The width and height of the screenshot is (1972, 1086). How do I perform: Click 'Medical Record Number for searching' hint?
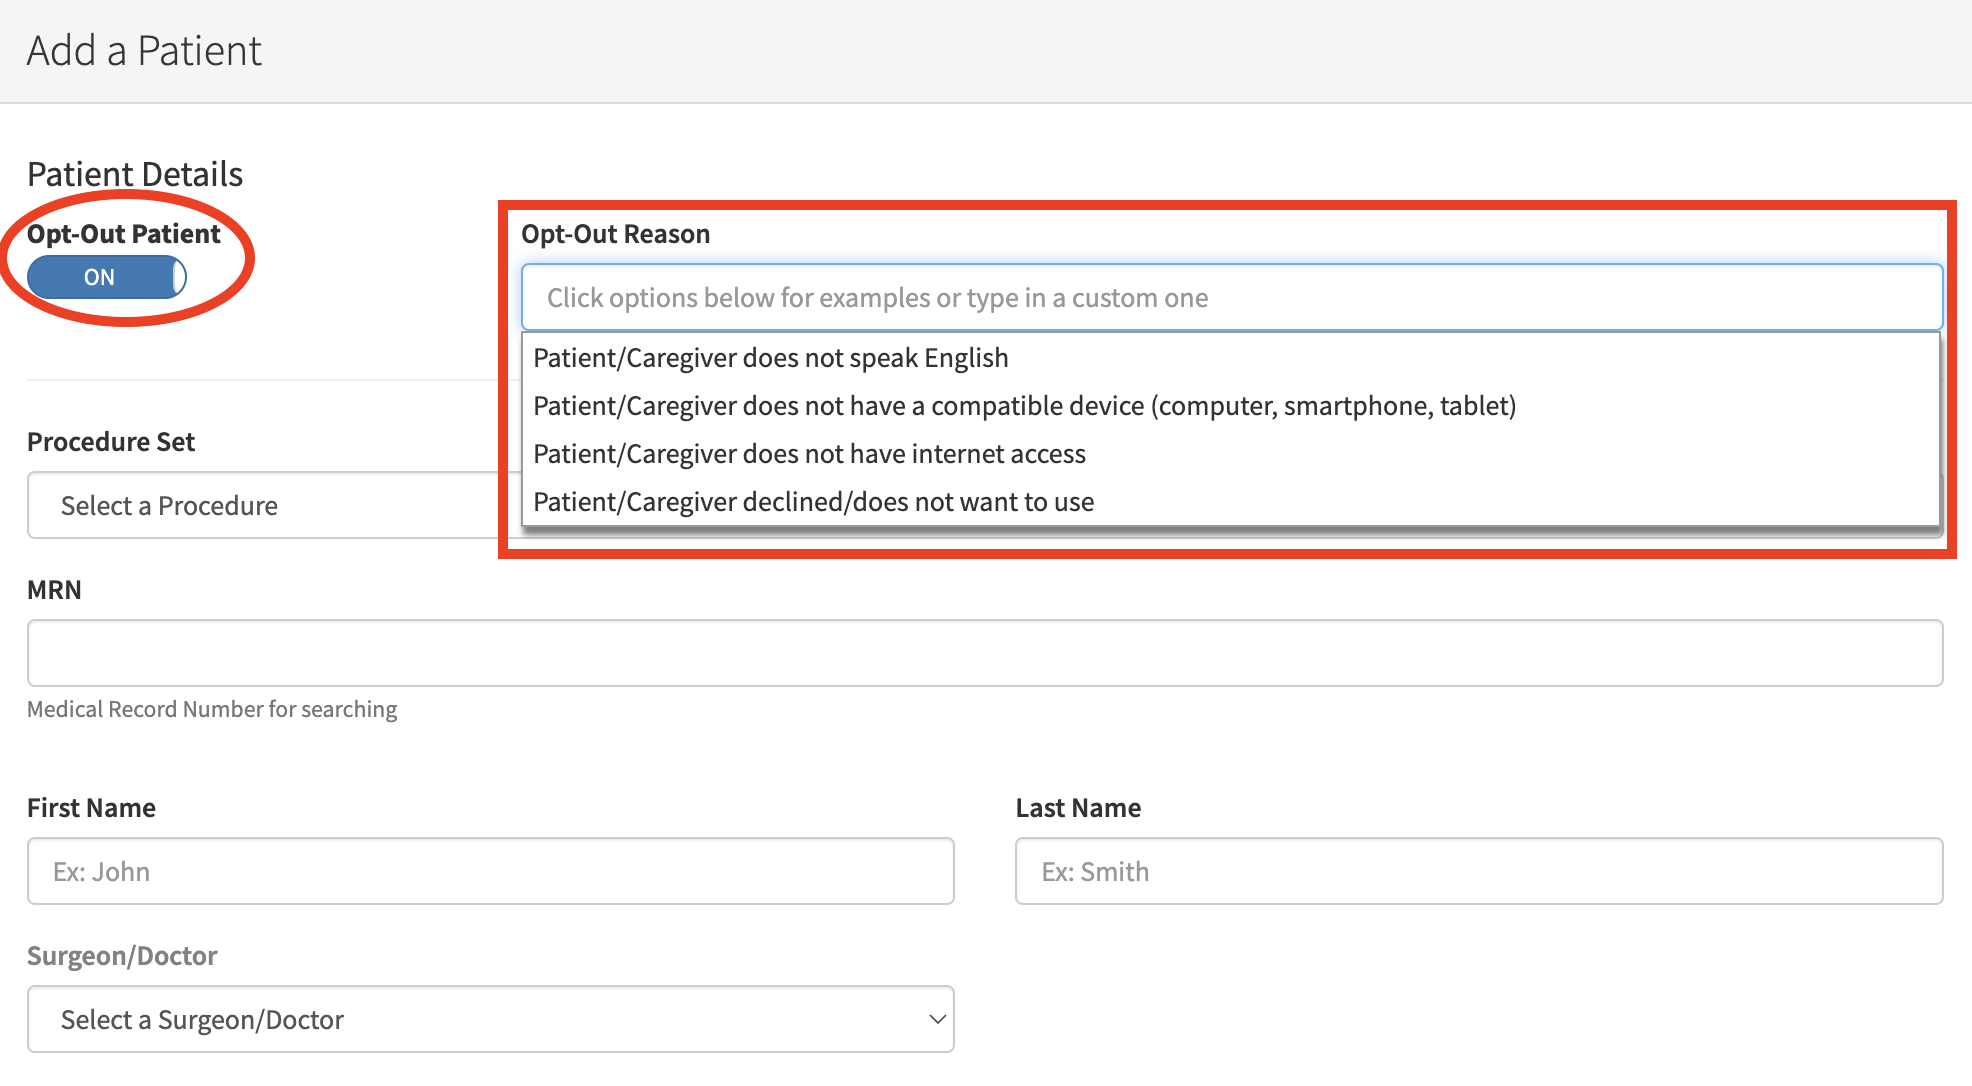[212, 709]
